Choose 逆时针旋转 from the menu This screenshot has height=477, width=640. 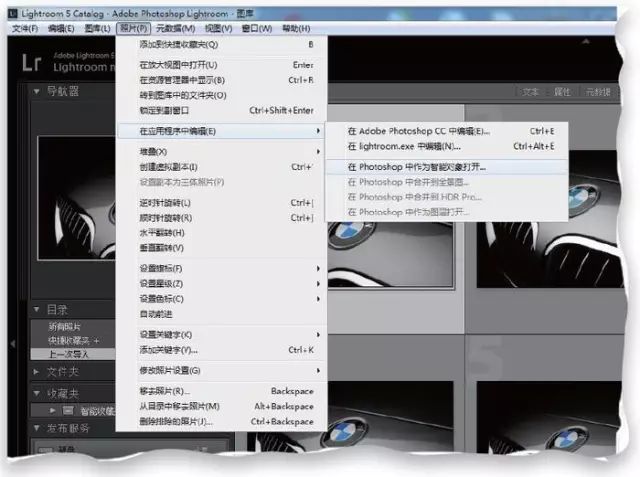click(165, 203)
